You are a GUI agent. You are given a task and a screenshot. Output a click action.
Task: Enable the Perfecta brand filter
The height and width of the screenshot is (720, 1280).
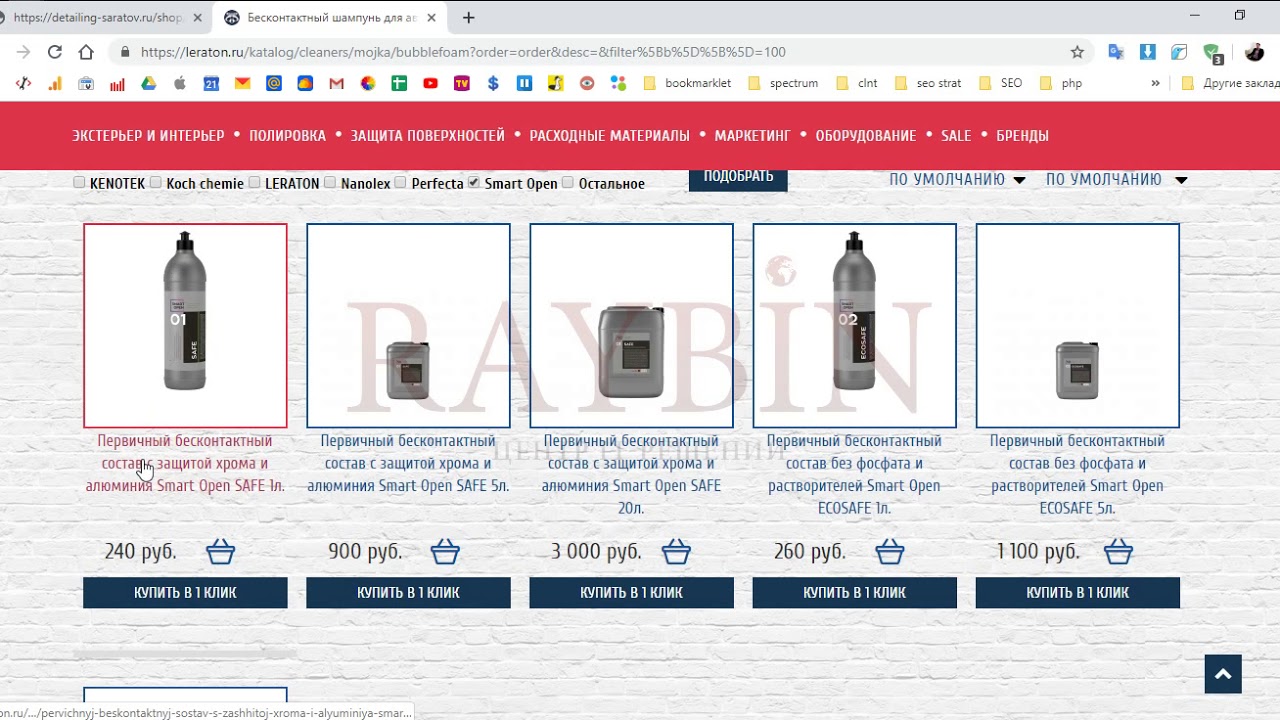[x=400, y=182]
